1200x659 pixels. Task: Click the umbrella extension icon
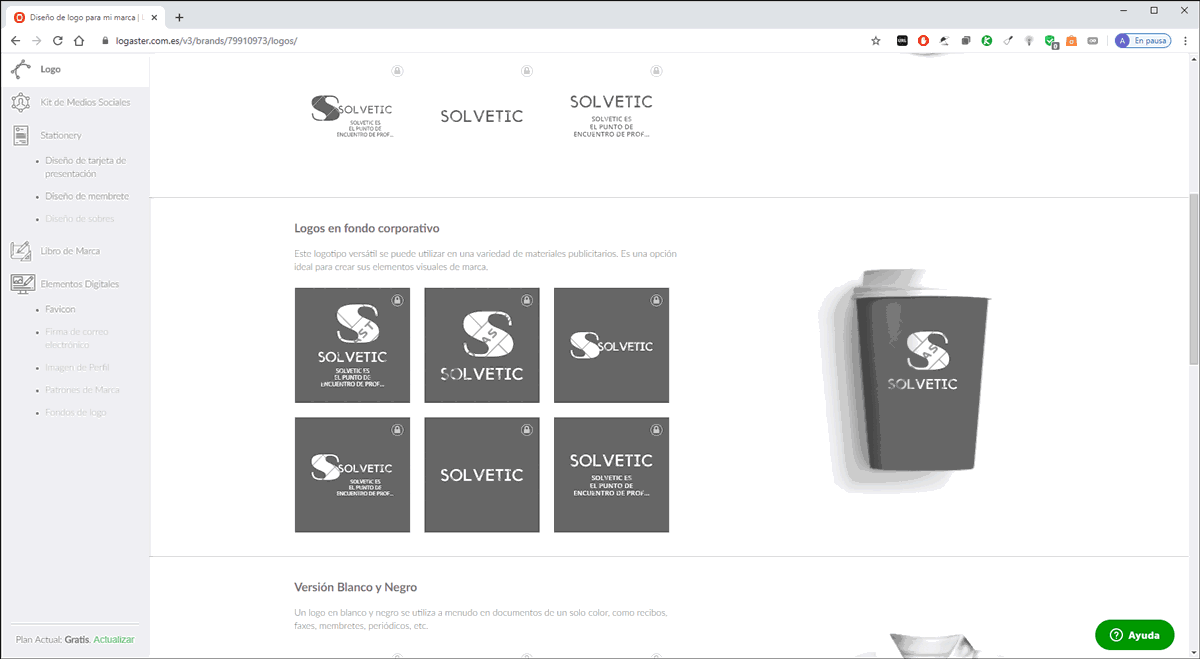(x=944, y=41)
